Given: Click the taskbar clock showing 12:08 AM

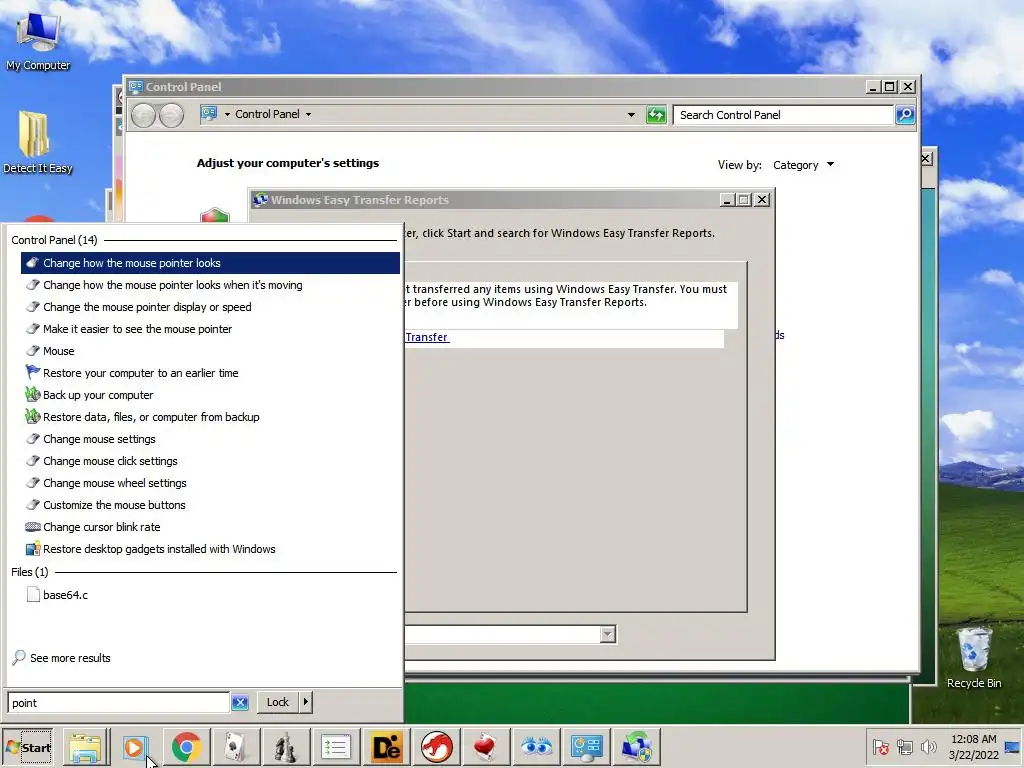Looking at the screenshot, I should pos(973,747).
